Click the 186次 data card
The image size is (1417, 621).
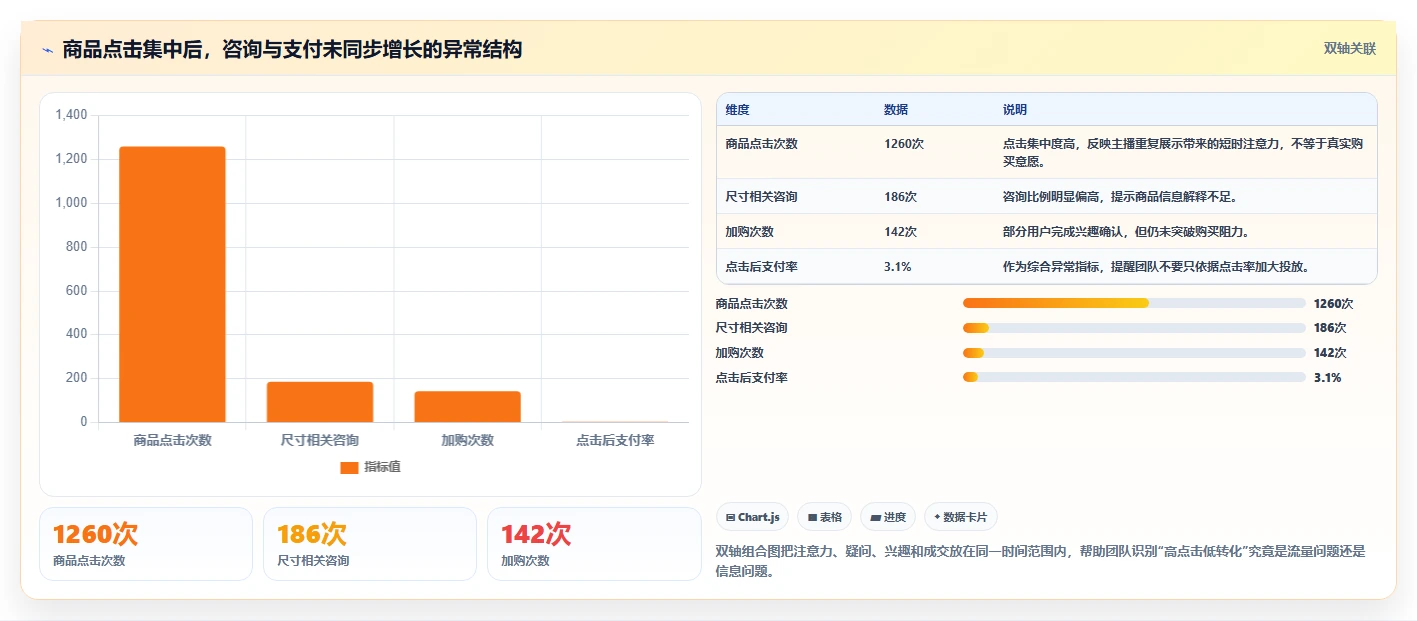[370, 544]
